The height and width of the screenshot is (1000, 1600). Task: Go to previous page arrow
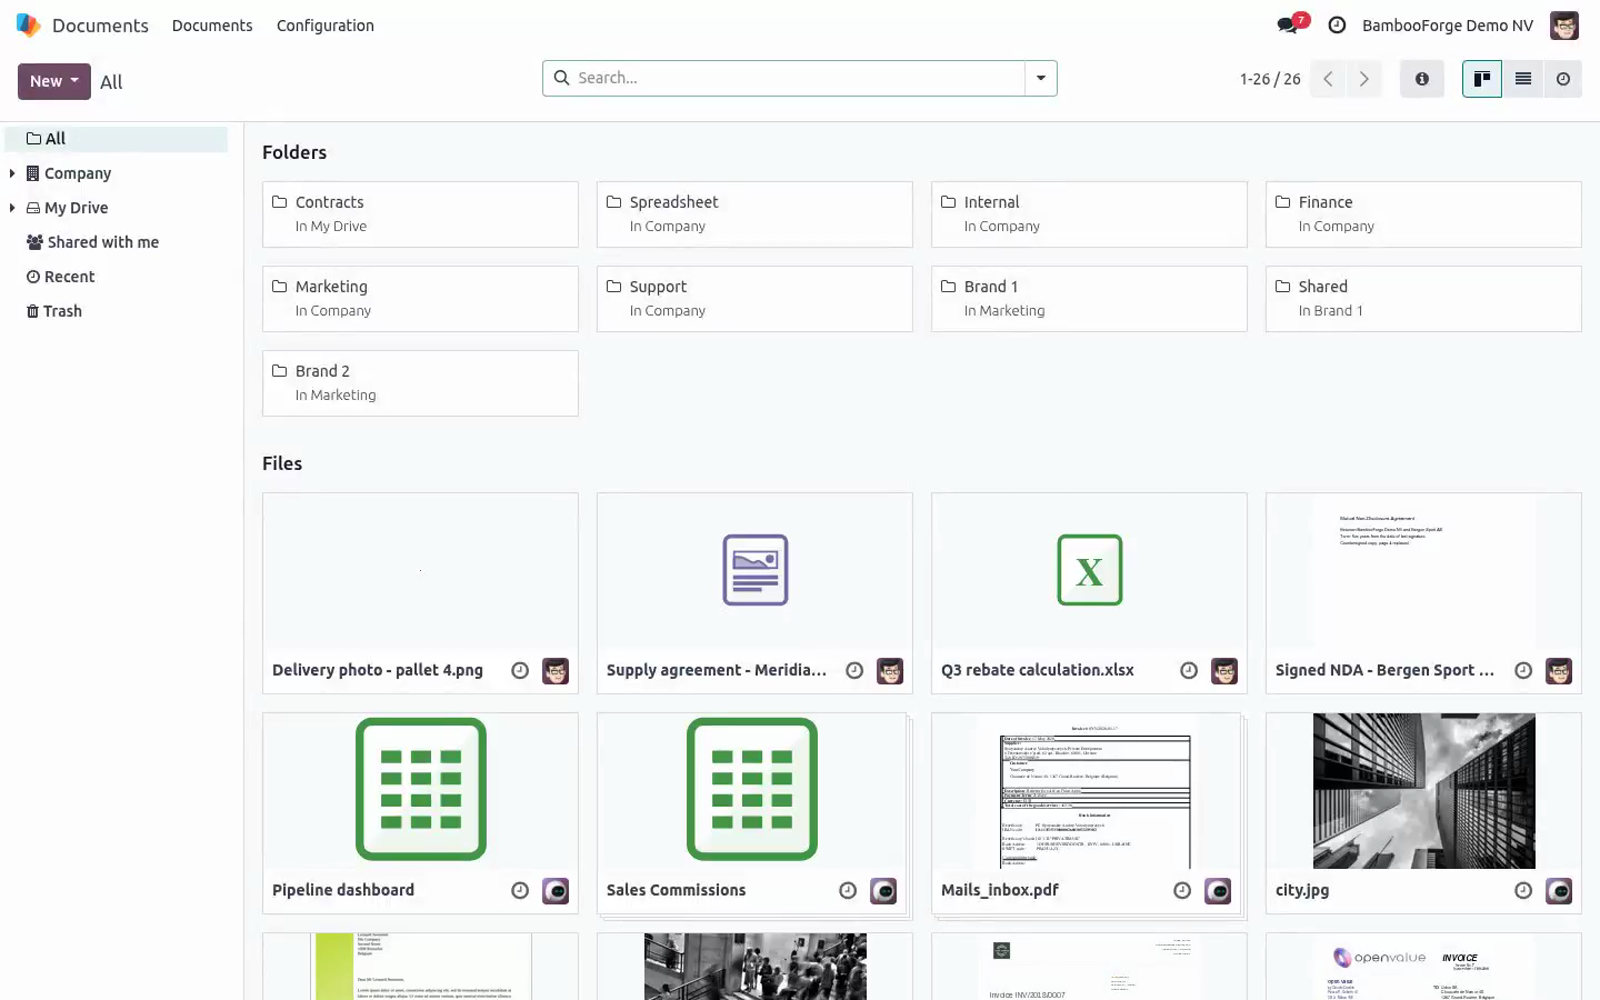tap(1328, 79)
